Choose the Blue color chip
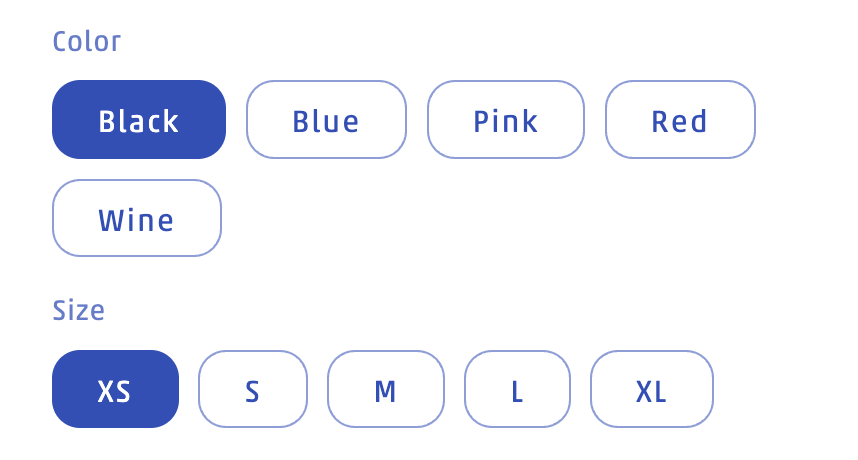The height and width of the screenshot is (460, 858). pos(326,120)
